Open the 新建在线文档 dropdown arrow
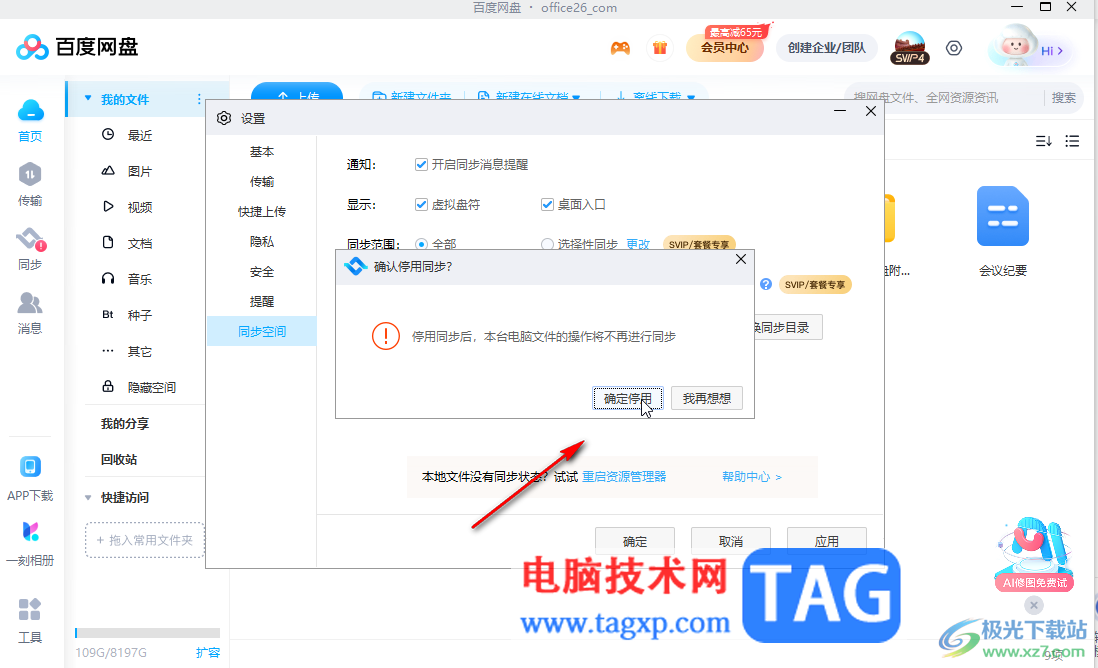 coord(576,97)
